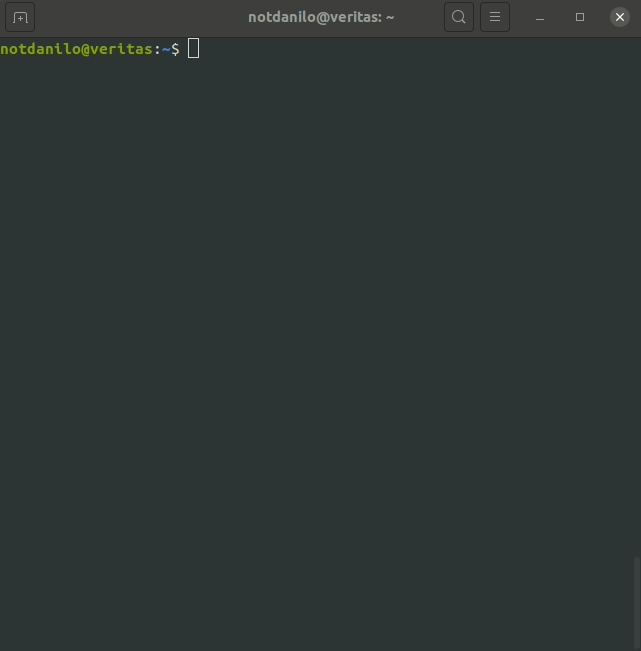Close the terminal window
The height and width of the screenshot is (651, 641).
pyautogui.click(x=620, y=17)
